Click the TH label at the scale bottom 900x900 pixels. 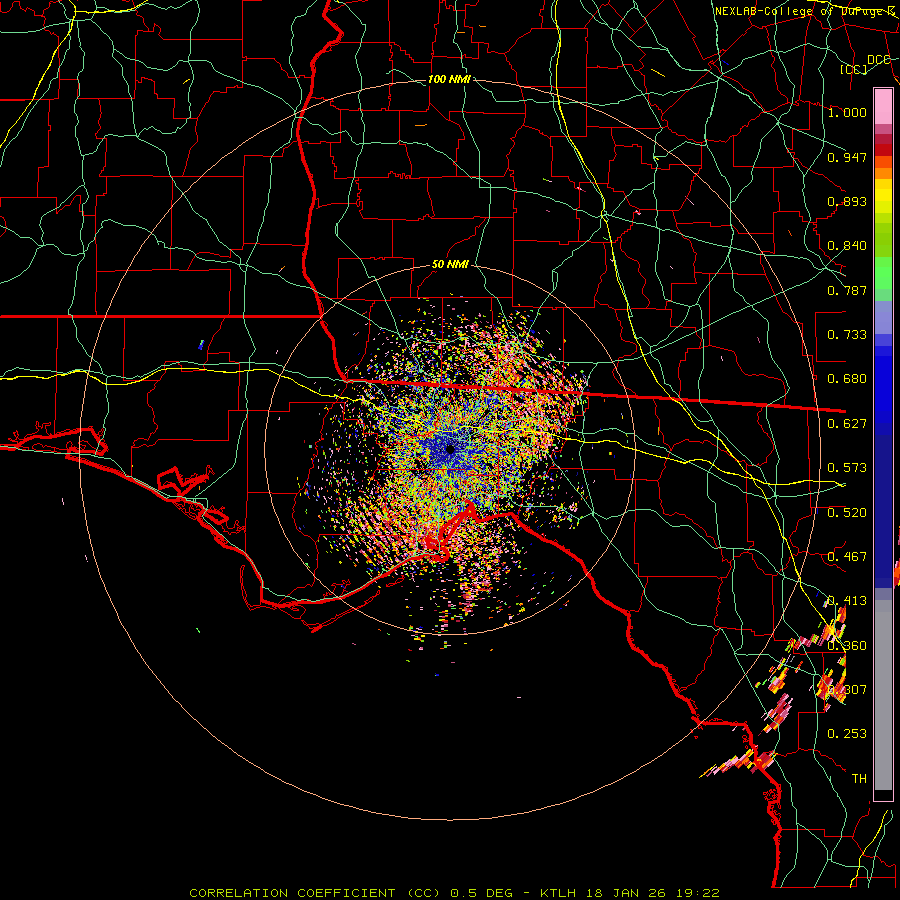[859, 779]
